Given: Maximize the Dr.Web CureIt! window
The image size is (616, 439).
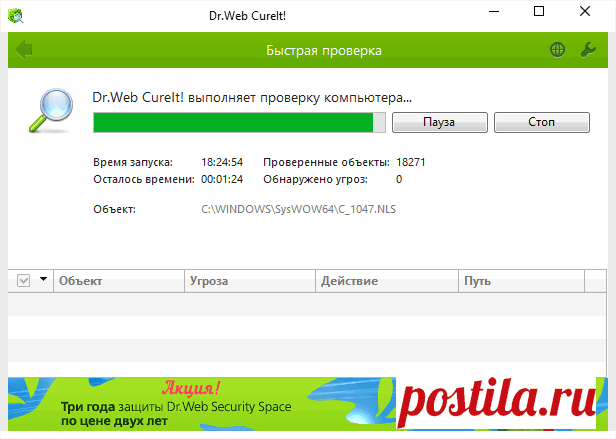Looking at the screenshot, I should coord(539,11).
